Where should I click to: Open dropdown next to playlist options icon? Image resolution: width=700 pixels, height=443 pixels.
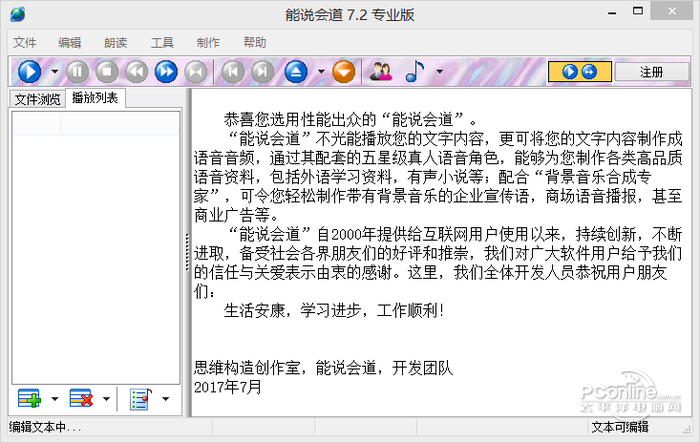coord(166,398)
